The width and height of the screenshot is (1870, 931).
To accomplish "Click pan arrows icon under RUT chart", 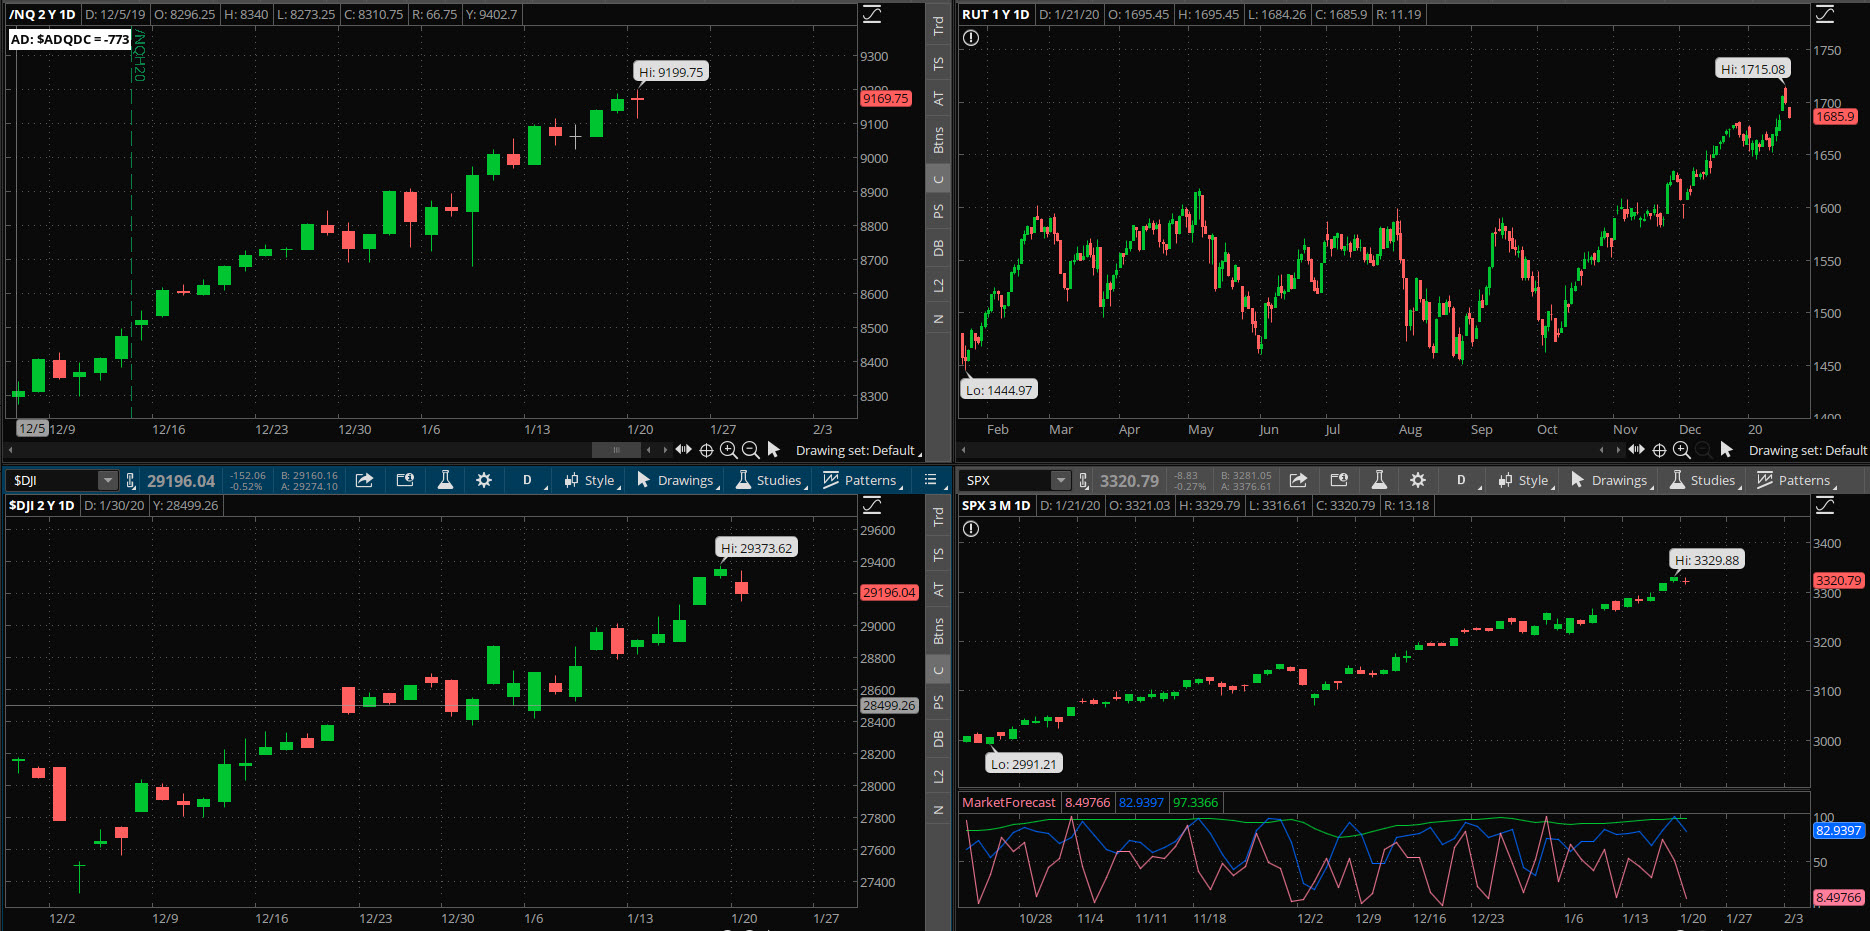I will point(1637,450).
